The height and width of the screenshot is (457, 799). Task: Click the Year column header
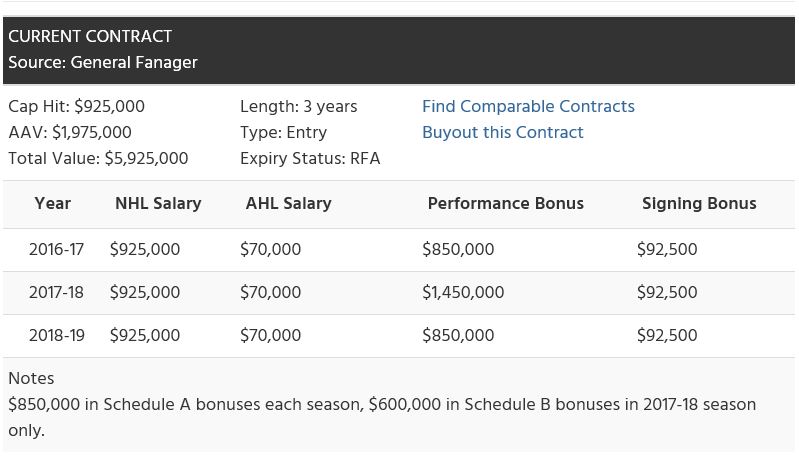tap(52, 203)
